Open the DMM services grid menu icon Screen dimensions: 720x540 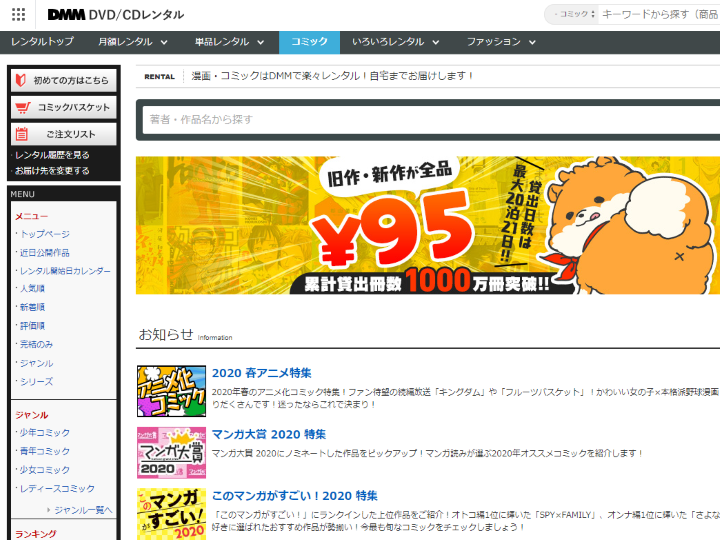click(18, 15)
